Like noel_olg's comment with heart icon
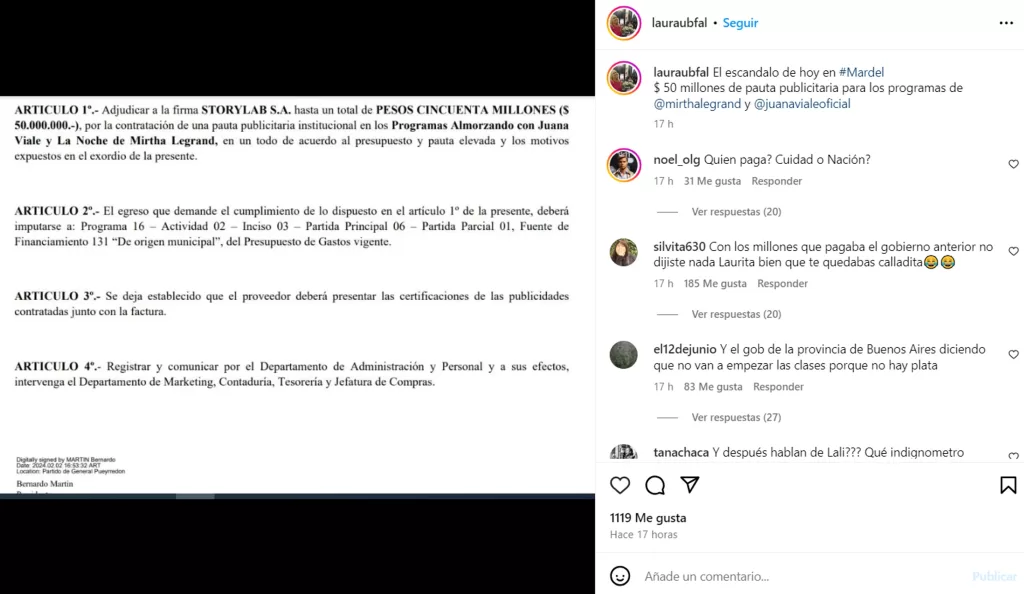Image resolution: width=1024 pixels, height=594 pixels. pyautogui.click(x=1013, y=164)
